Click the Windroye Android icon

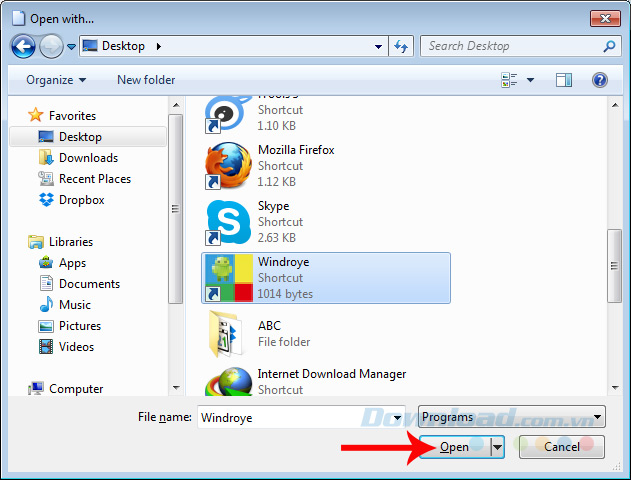227,278
